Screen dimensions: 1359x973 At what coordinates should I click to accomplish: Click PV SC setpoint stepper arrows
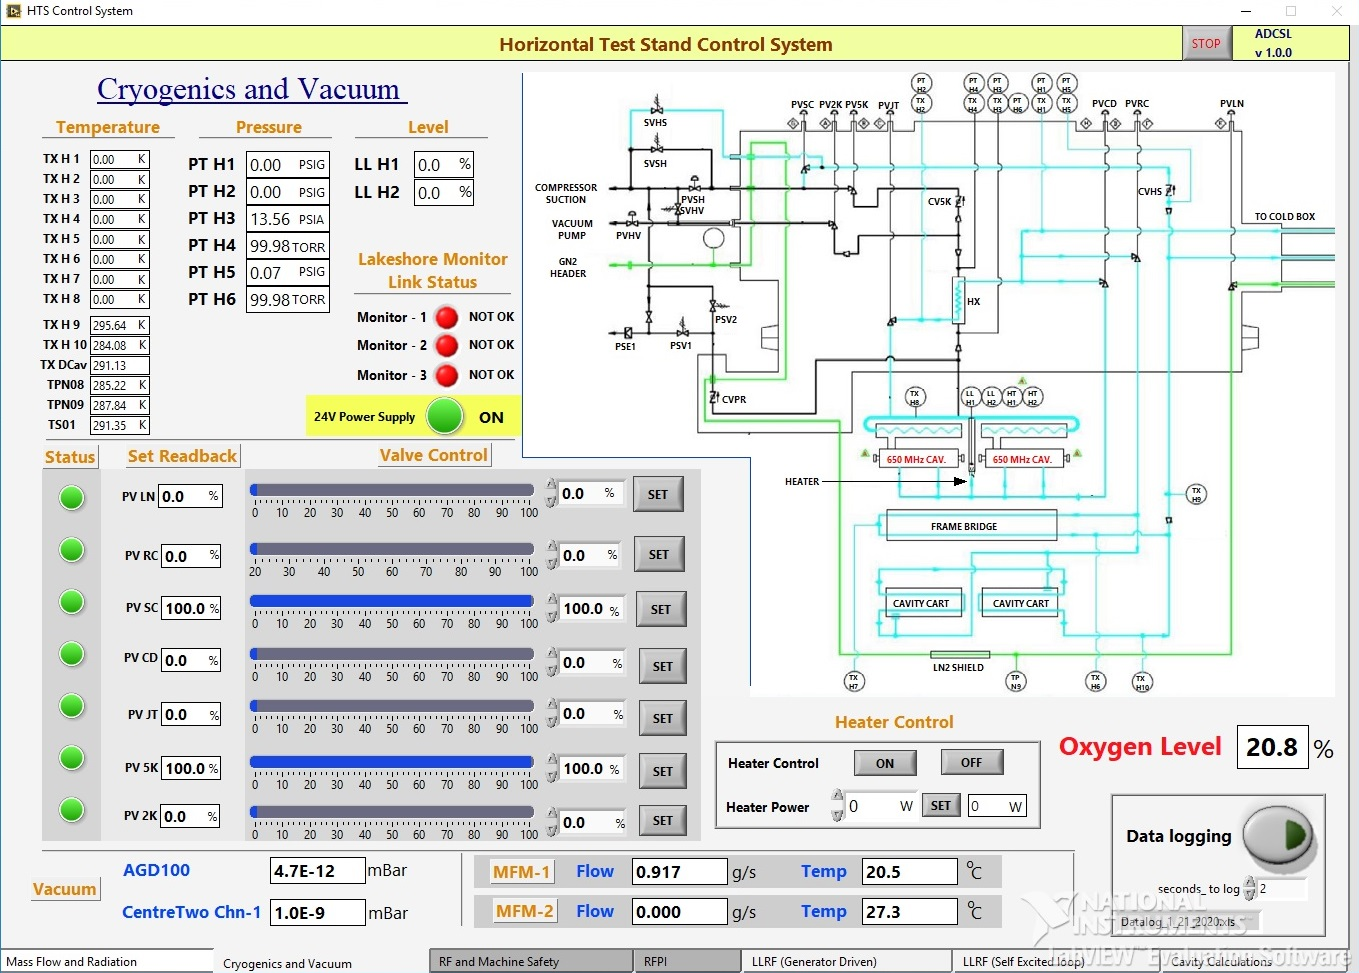coord(553,608)
